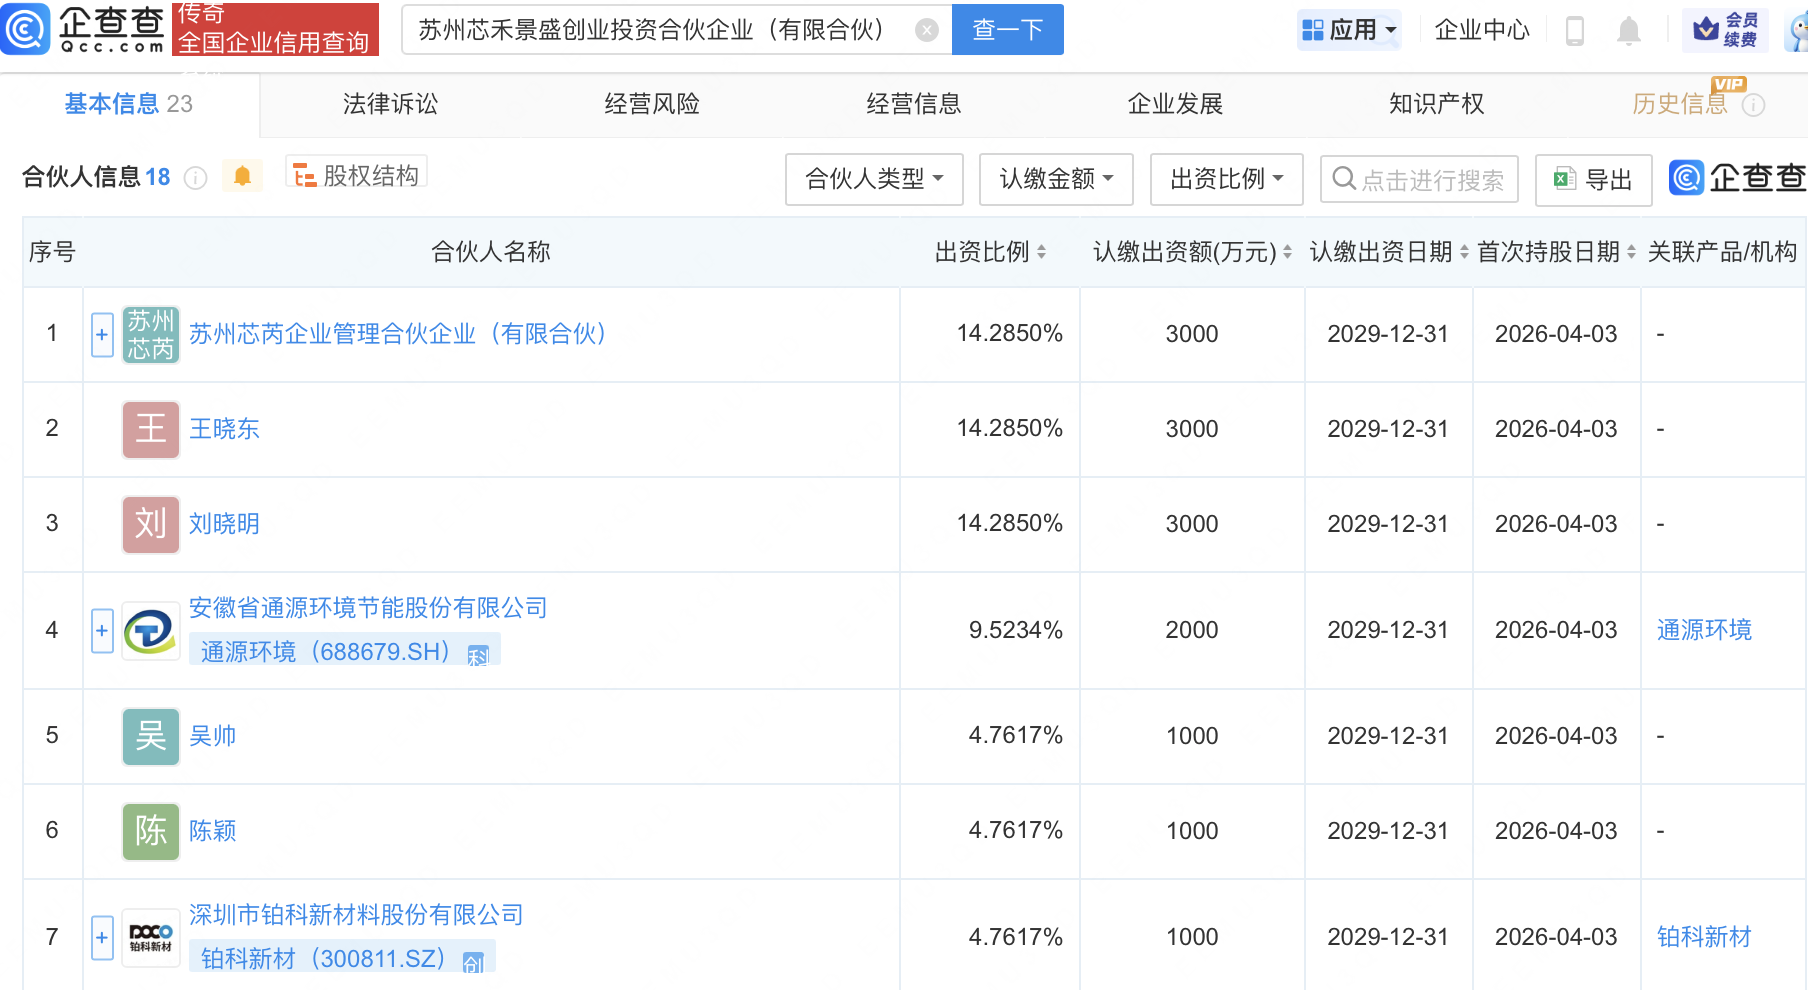1808x990 pixels.
Task: Switch to the 法律诉讼 tab
Action: pos(390,104)
